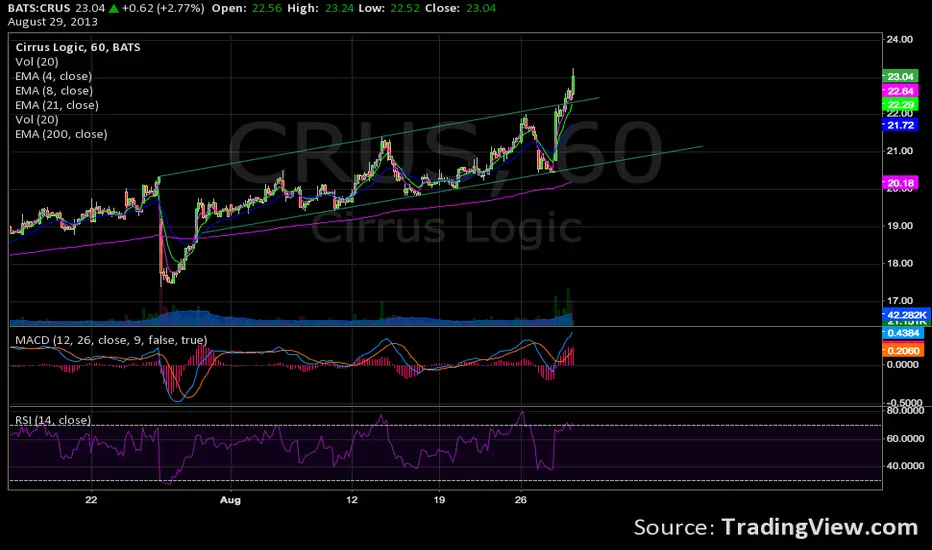This screenshot has height=550, width=932.
Task: Click the magenta 20.18 EMA price label
Action: pyautogui.click(x=900, y=183)
